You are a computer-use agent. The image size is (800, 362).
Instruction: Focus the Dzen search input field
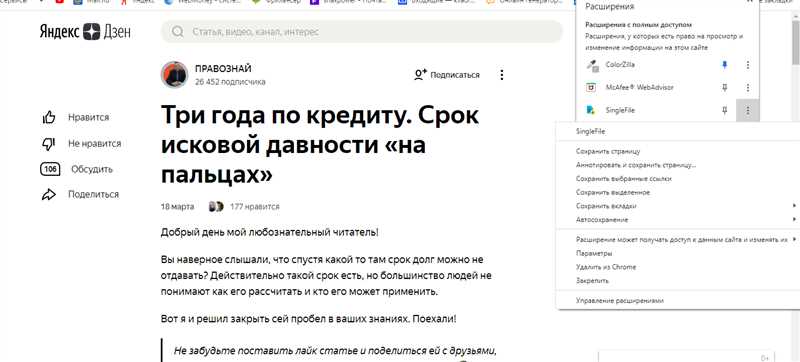(x=362, y=32)
